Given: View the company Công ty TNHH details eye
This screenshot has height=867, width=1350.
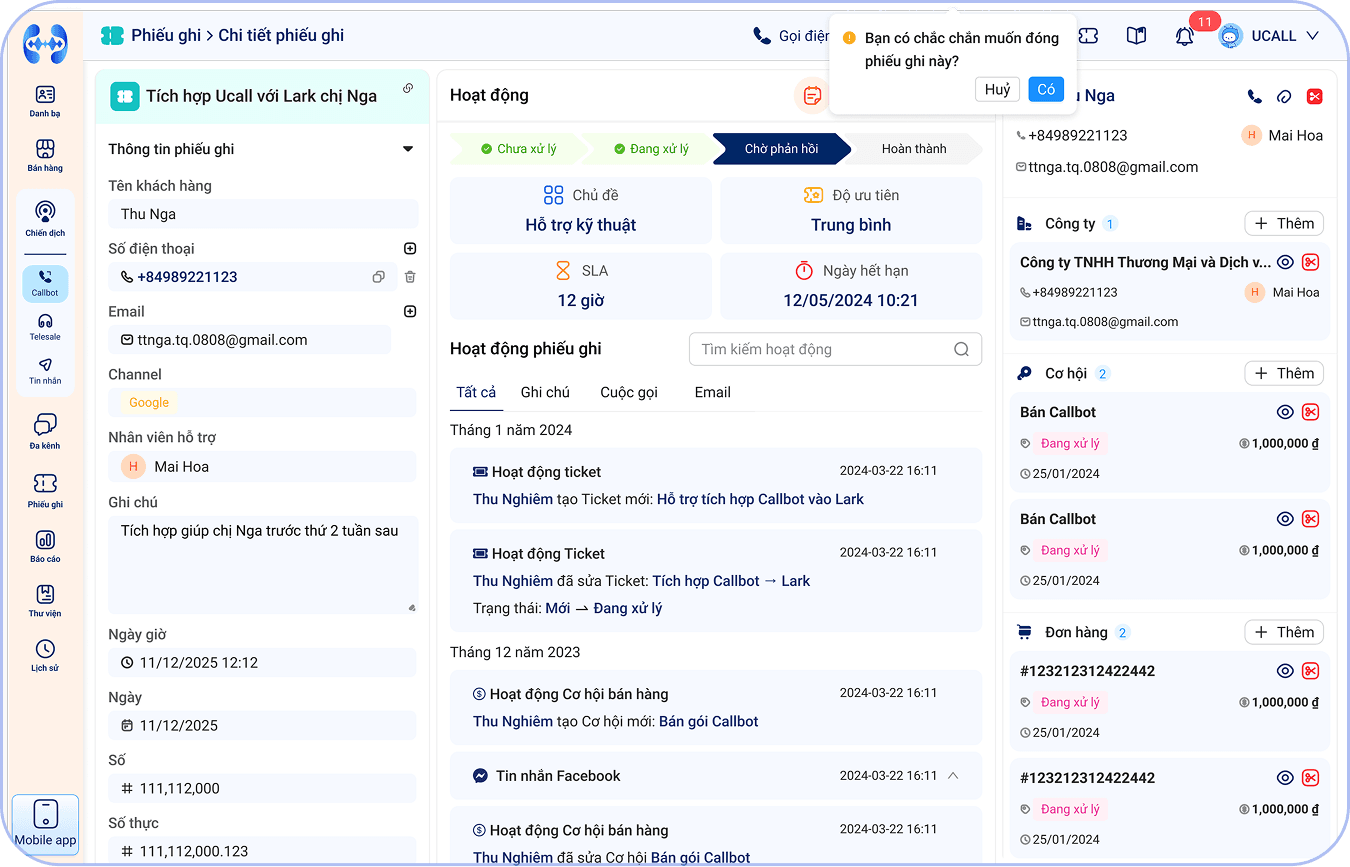Looking at the screenshot, I should [x=1285, y=263].
